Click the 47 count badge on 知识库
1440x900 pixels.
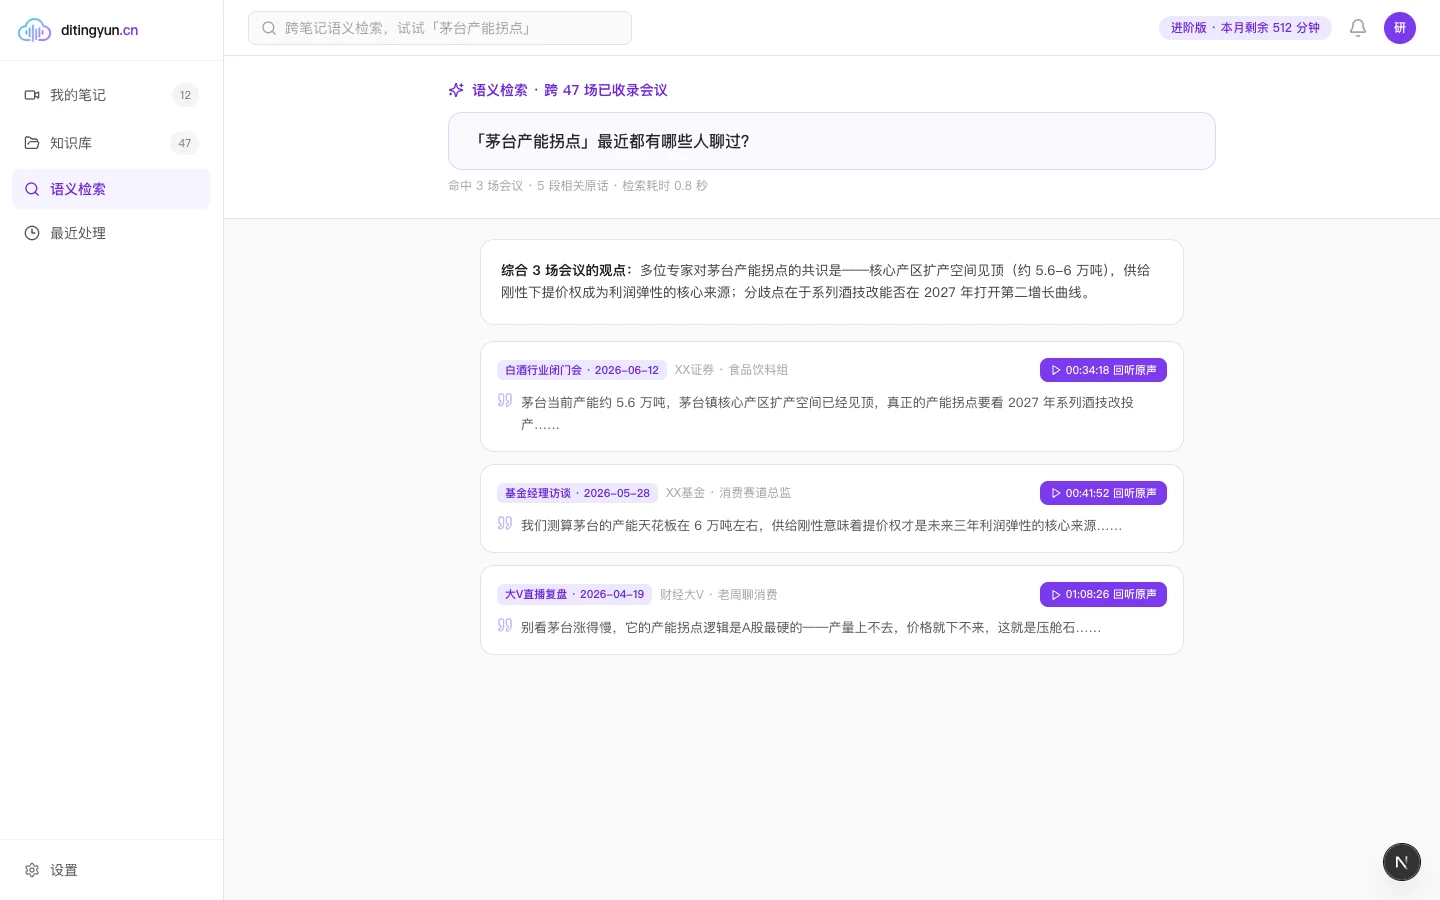point(185,143)
